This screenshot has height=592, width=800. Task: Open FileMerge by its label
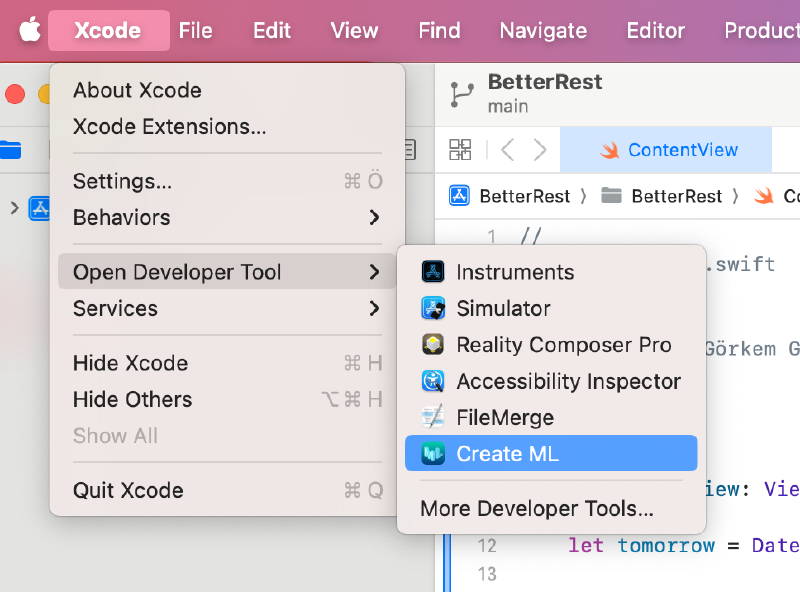coord(505,418)
